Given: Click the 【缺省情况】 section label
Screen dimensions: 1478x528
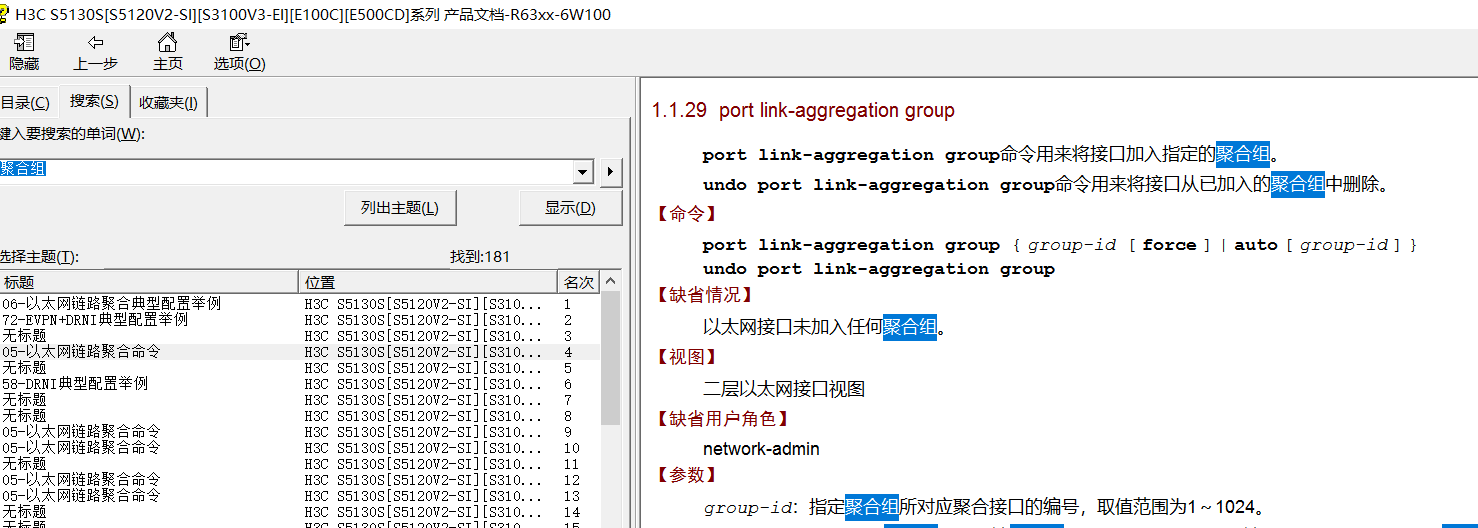Looking at the screenshot, I should pyautogui.click(x=705, y=295).
